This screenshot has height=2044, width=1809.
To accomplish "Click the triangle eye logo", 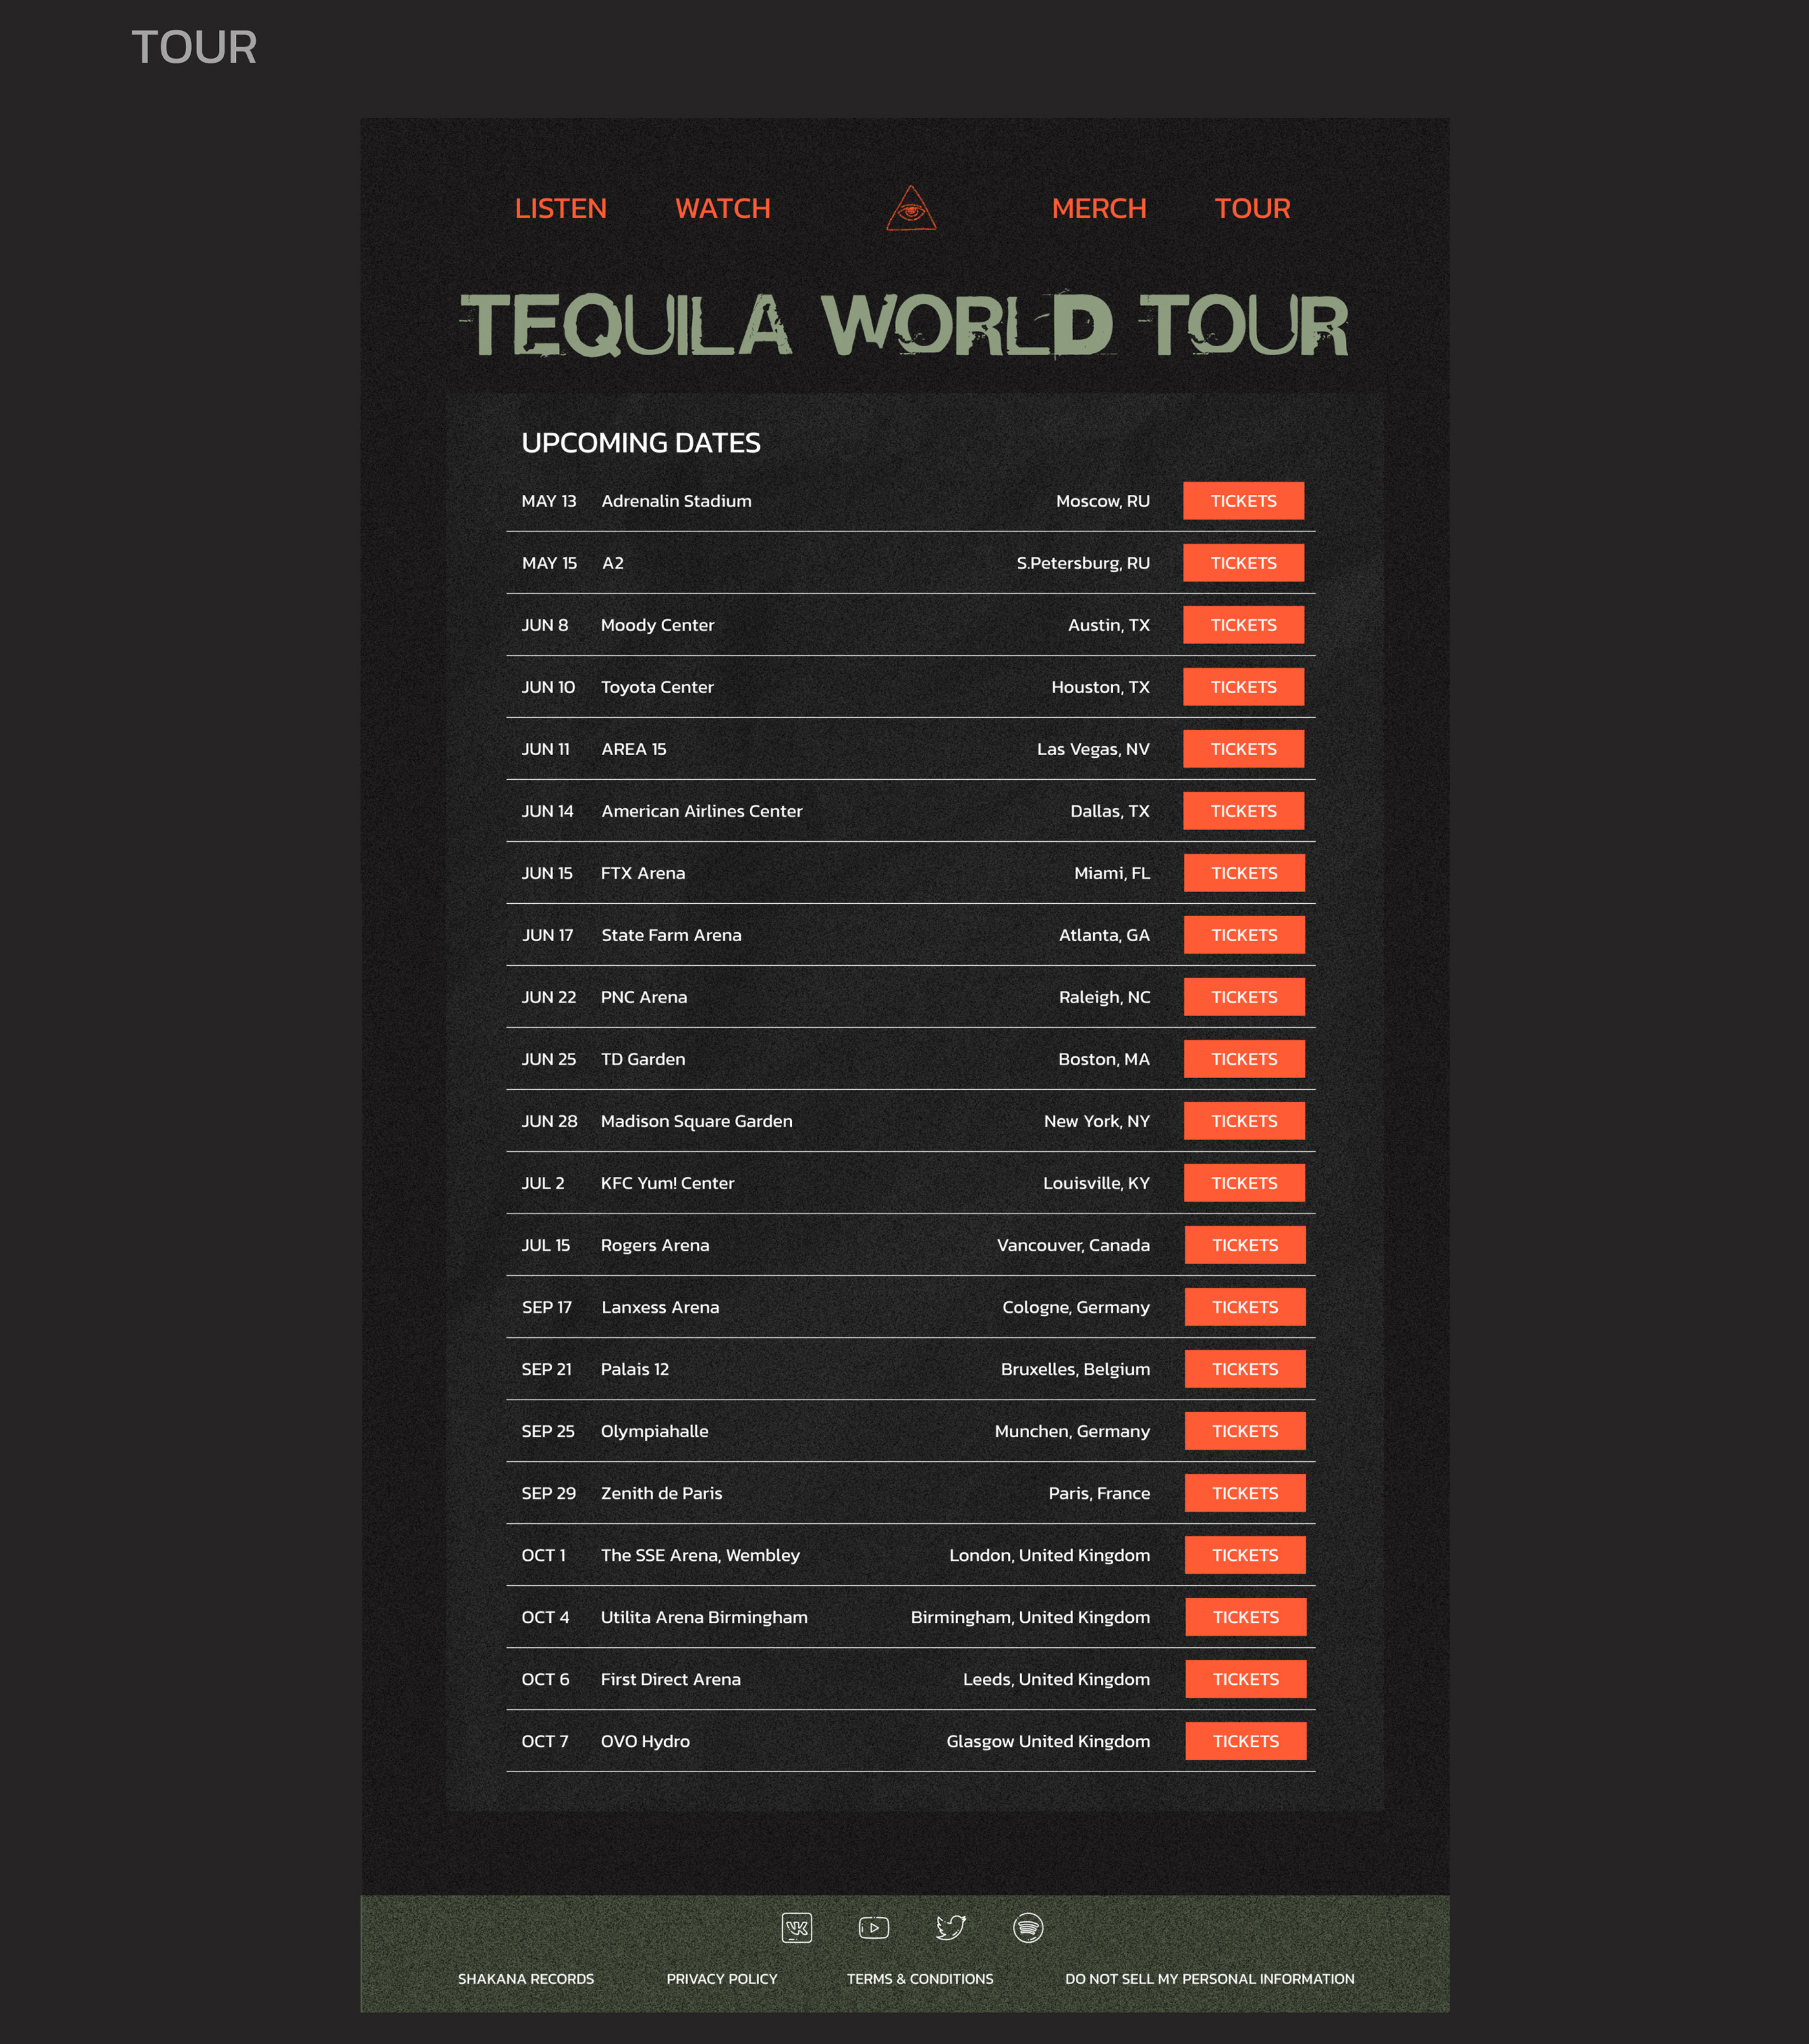I will pyautogui.click(x=910, y=208).
